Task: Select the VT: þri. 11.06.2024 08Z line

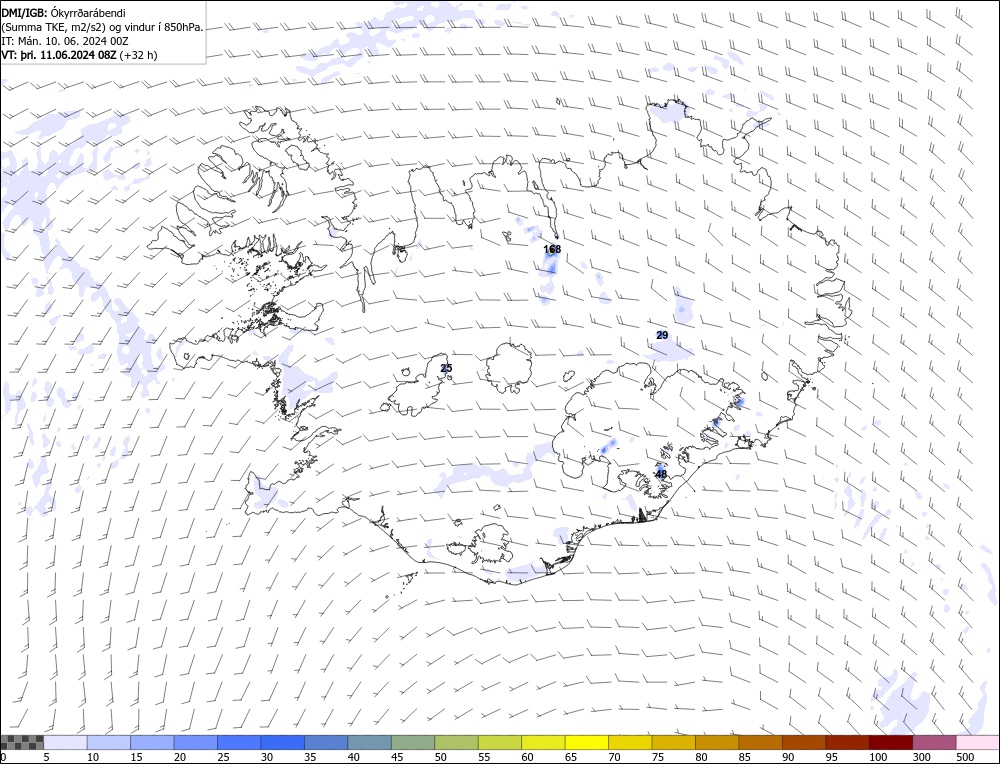Action: tap(79, 55)
